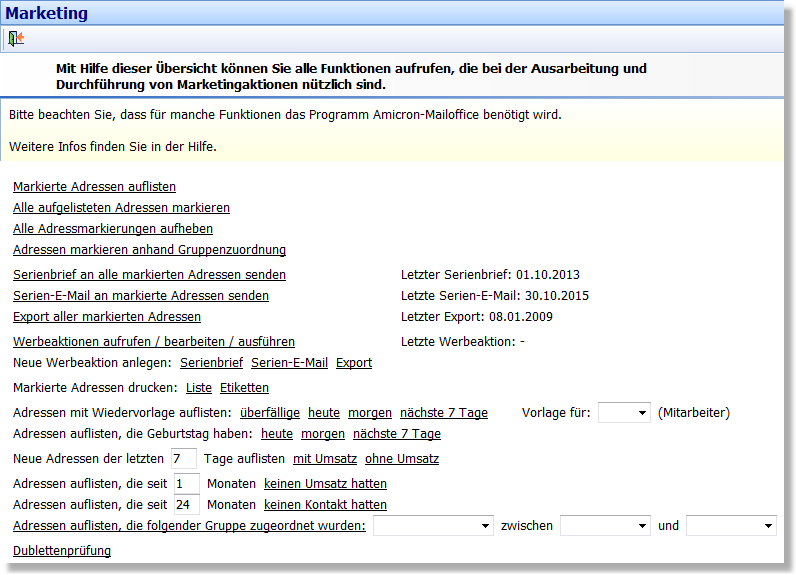Print marked addresses as Etiketten
Screen dimensions: 796x575
click(x=244, y=388)
